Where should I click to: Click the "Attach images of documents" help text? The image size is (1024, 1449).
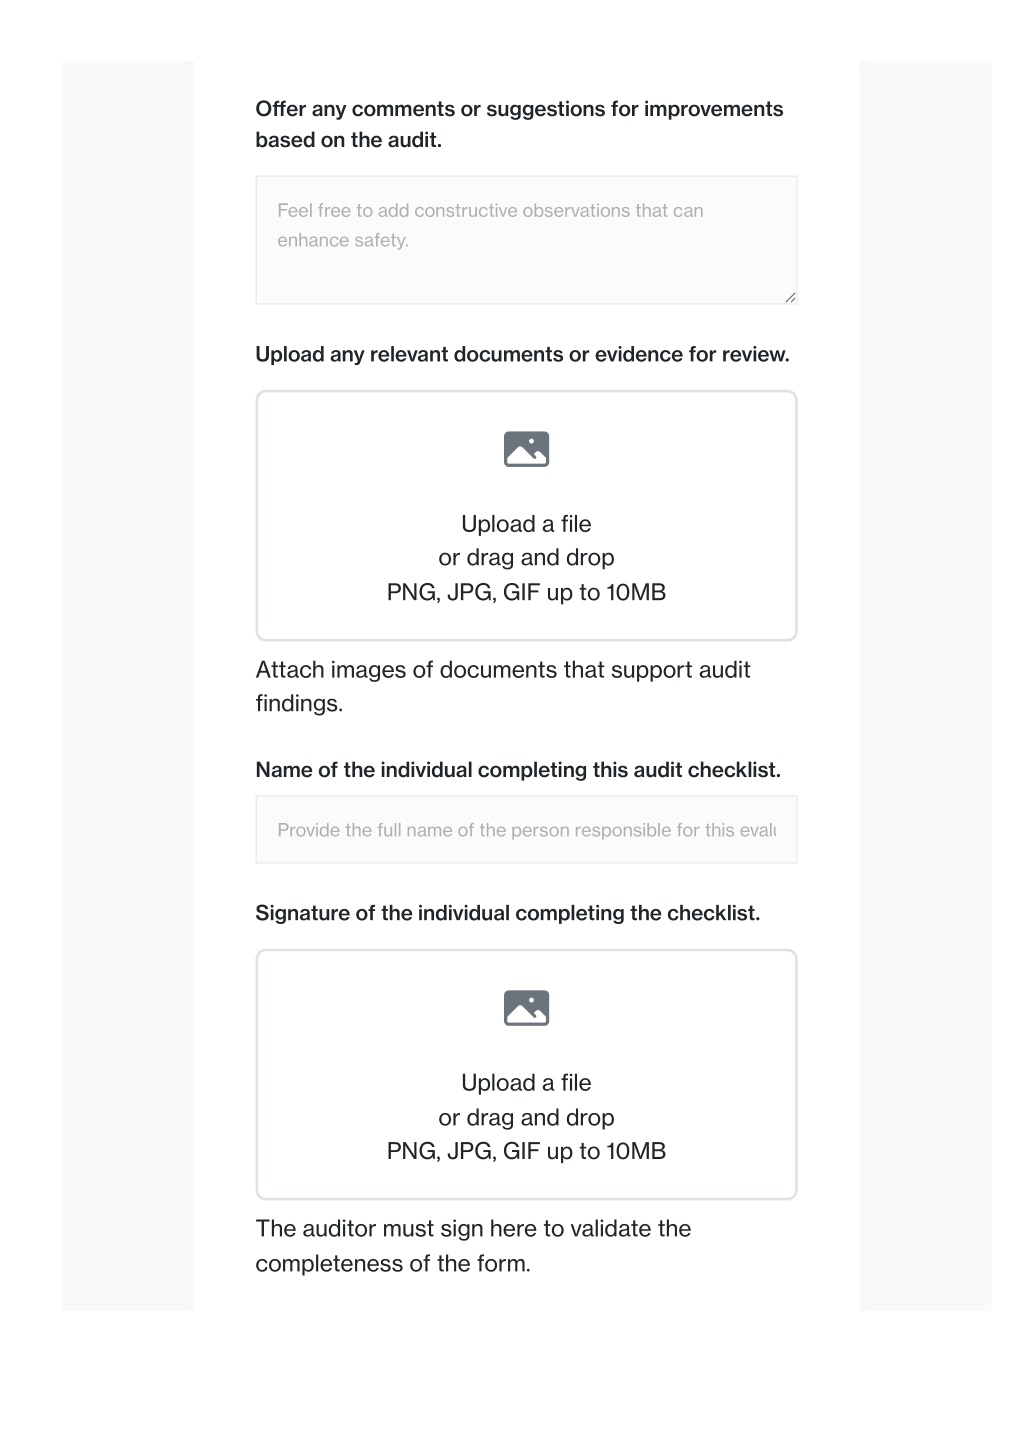coord(503,686)
